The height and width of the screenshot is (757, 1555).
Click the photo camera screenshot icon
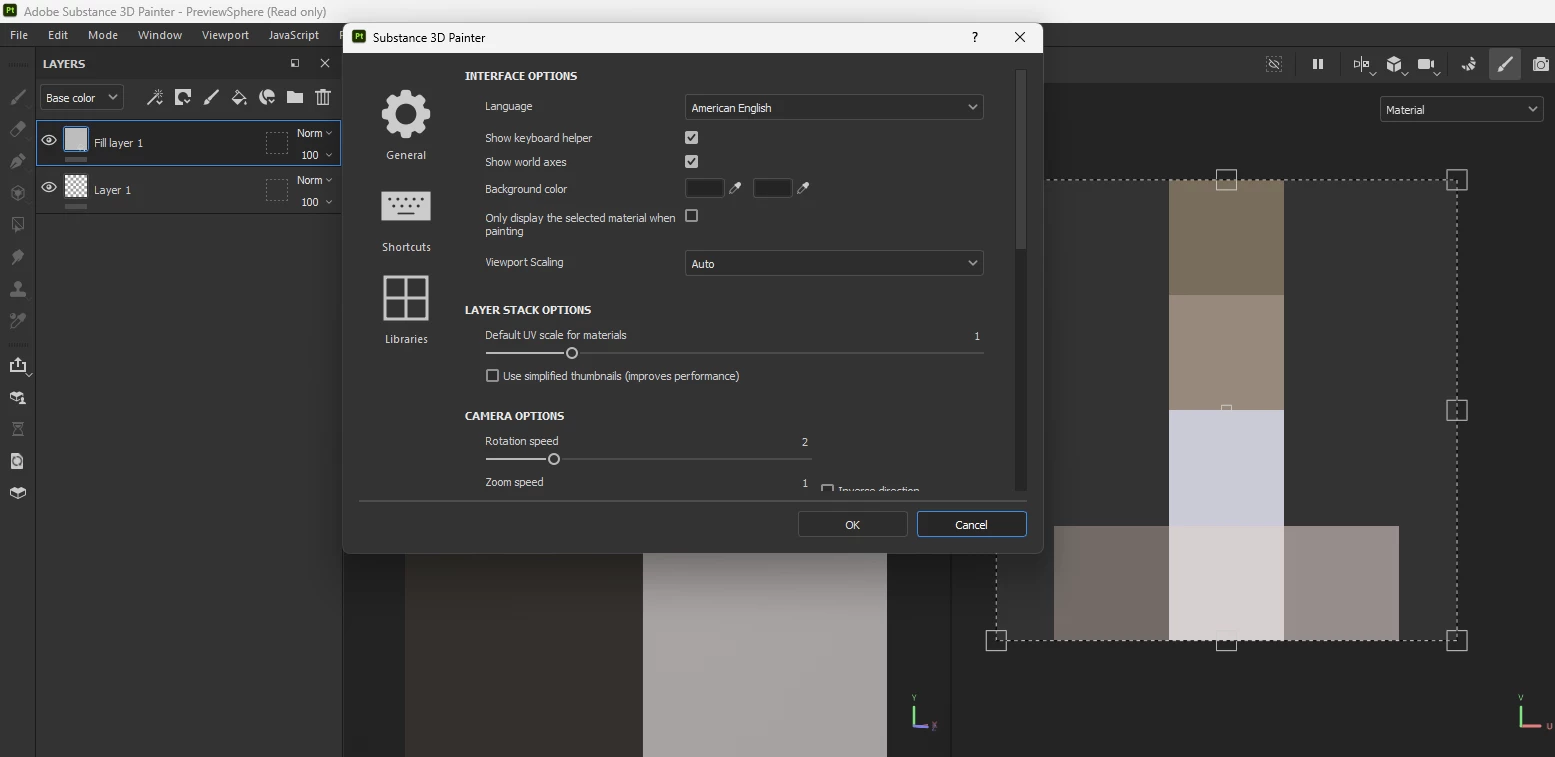(1541, 64)
